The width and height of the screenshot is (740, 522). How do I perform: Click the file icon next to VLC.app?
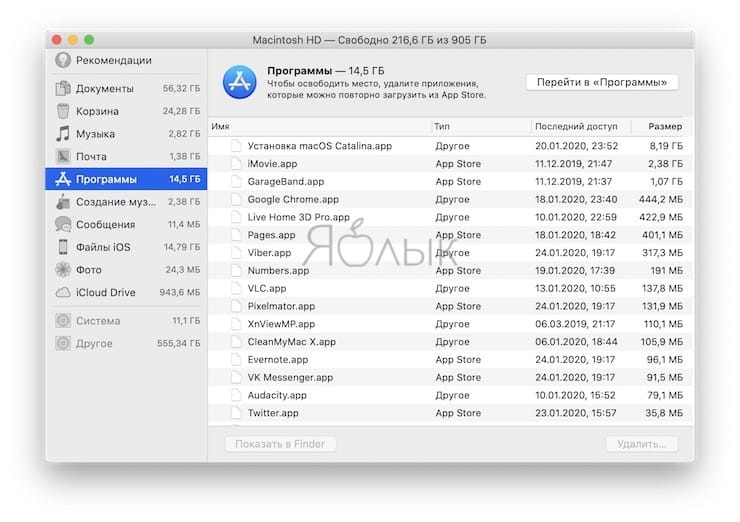pos(236,288)
